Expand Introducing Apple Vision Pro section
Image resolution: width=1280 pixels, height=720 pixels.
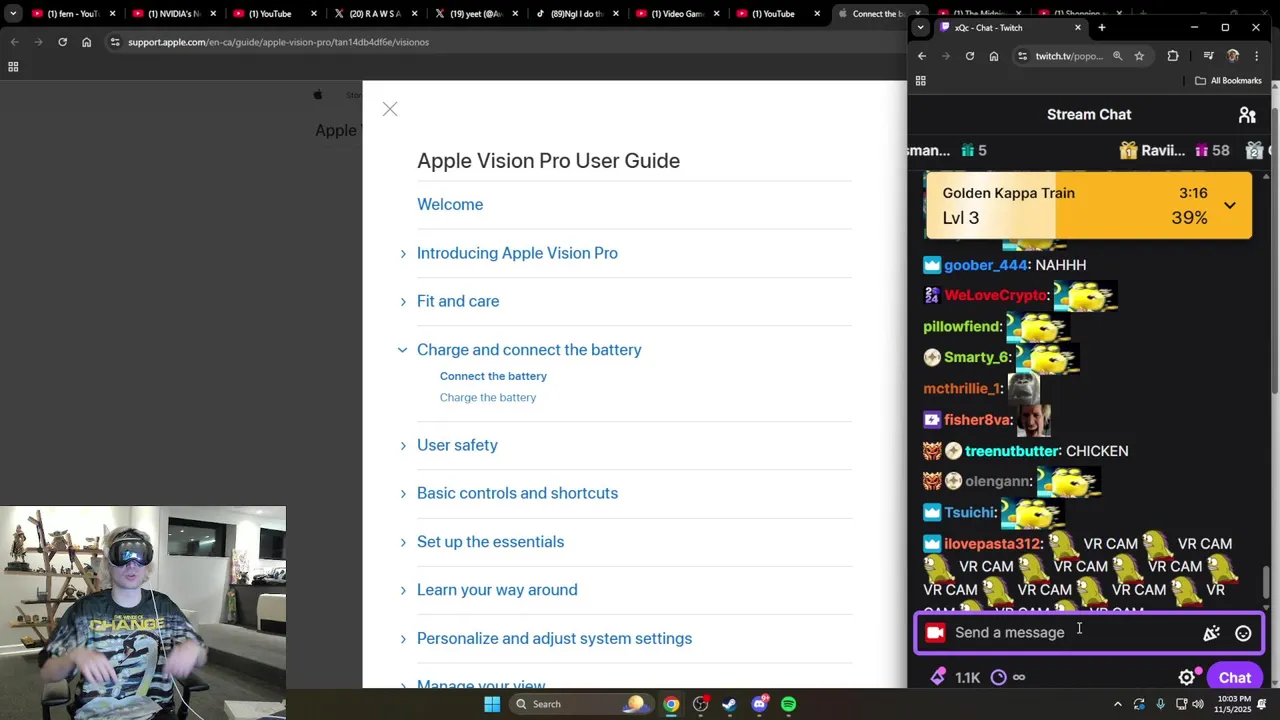[403, 253]
